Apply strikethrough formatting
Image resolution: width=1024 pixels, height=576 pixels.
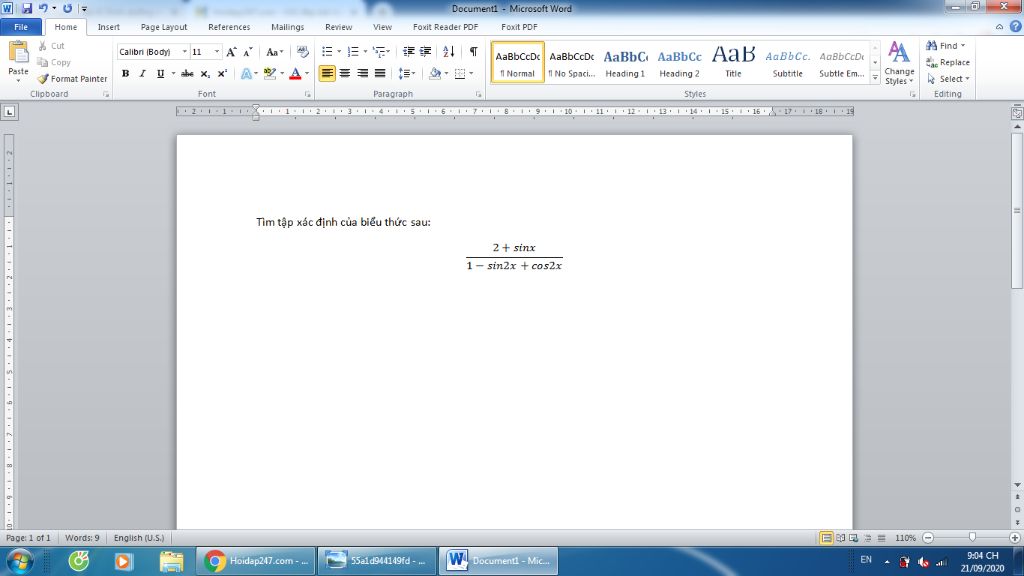pyautogui.click(x=186, y=74)
